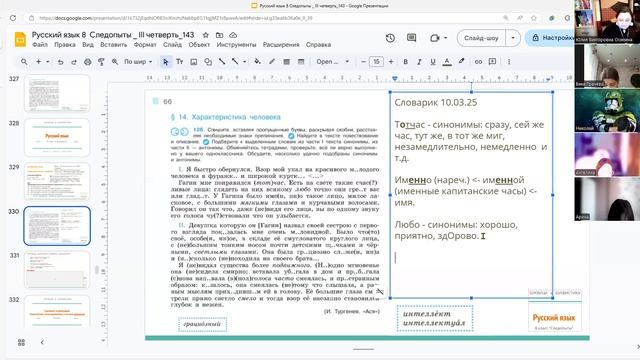Image resolution: width=640 pixels, height=360 pixels.
Task: Open the Справка menu
Action: click(318, 45)
